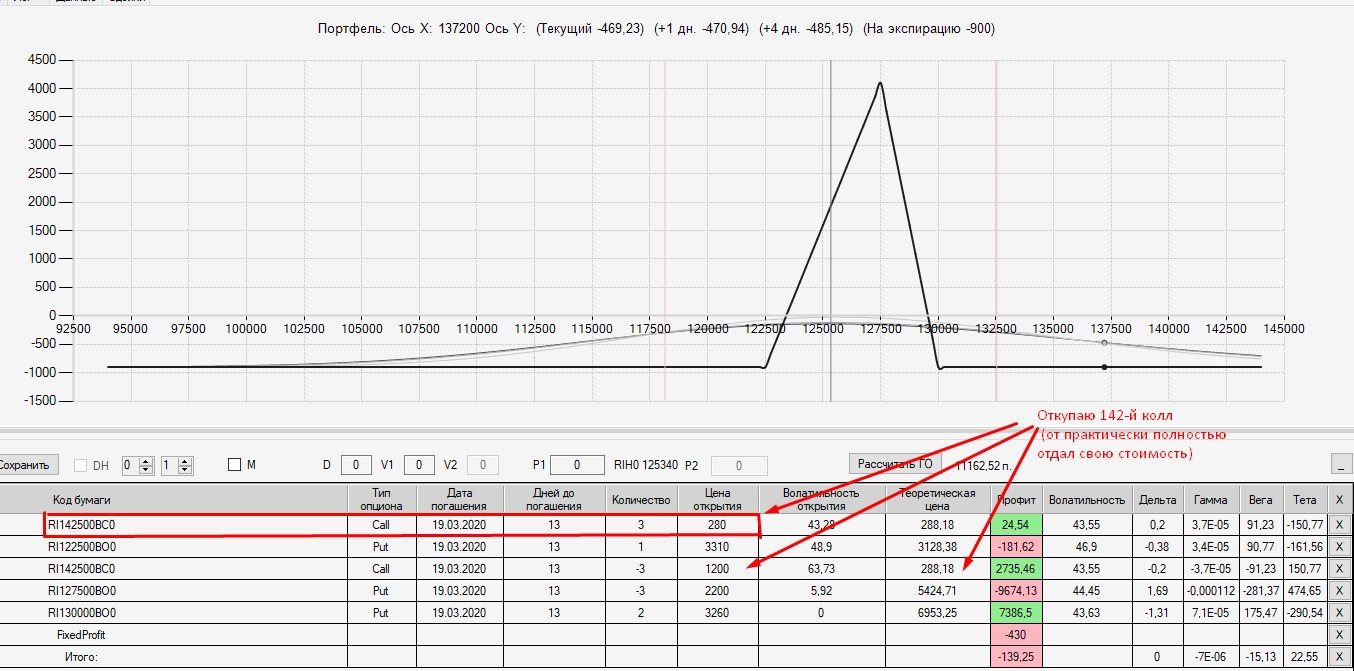This screenshot has width=1354, height=671.
Task: Focus the V1 input field
Action: pyautogui.click(x=419, y=465)
